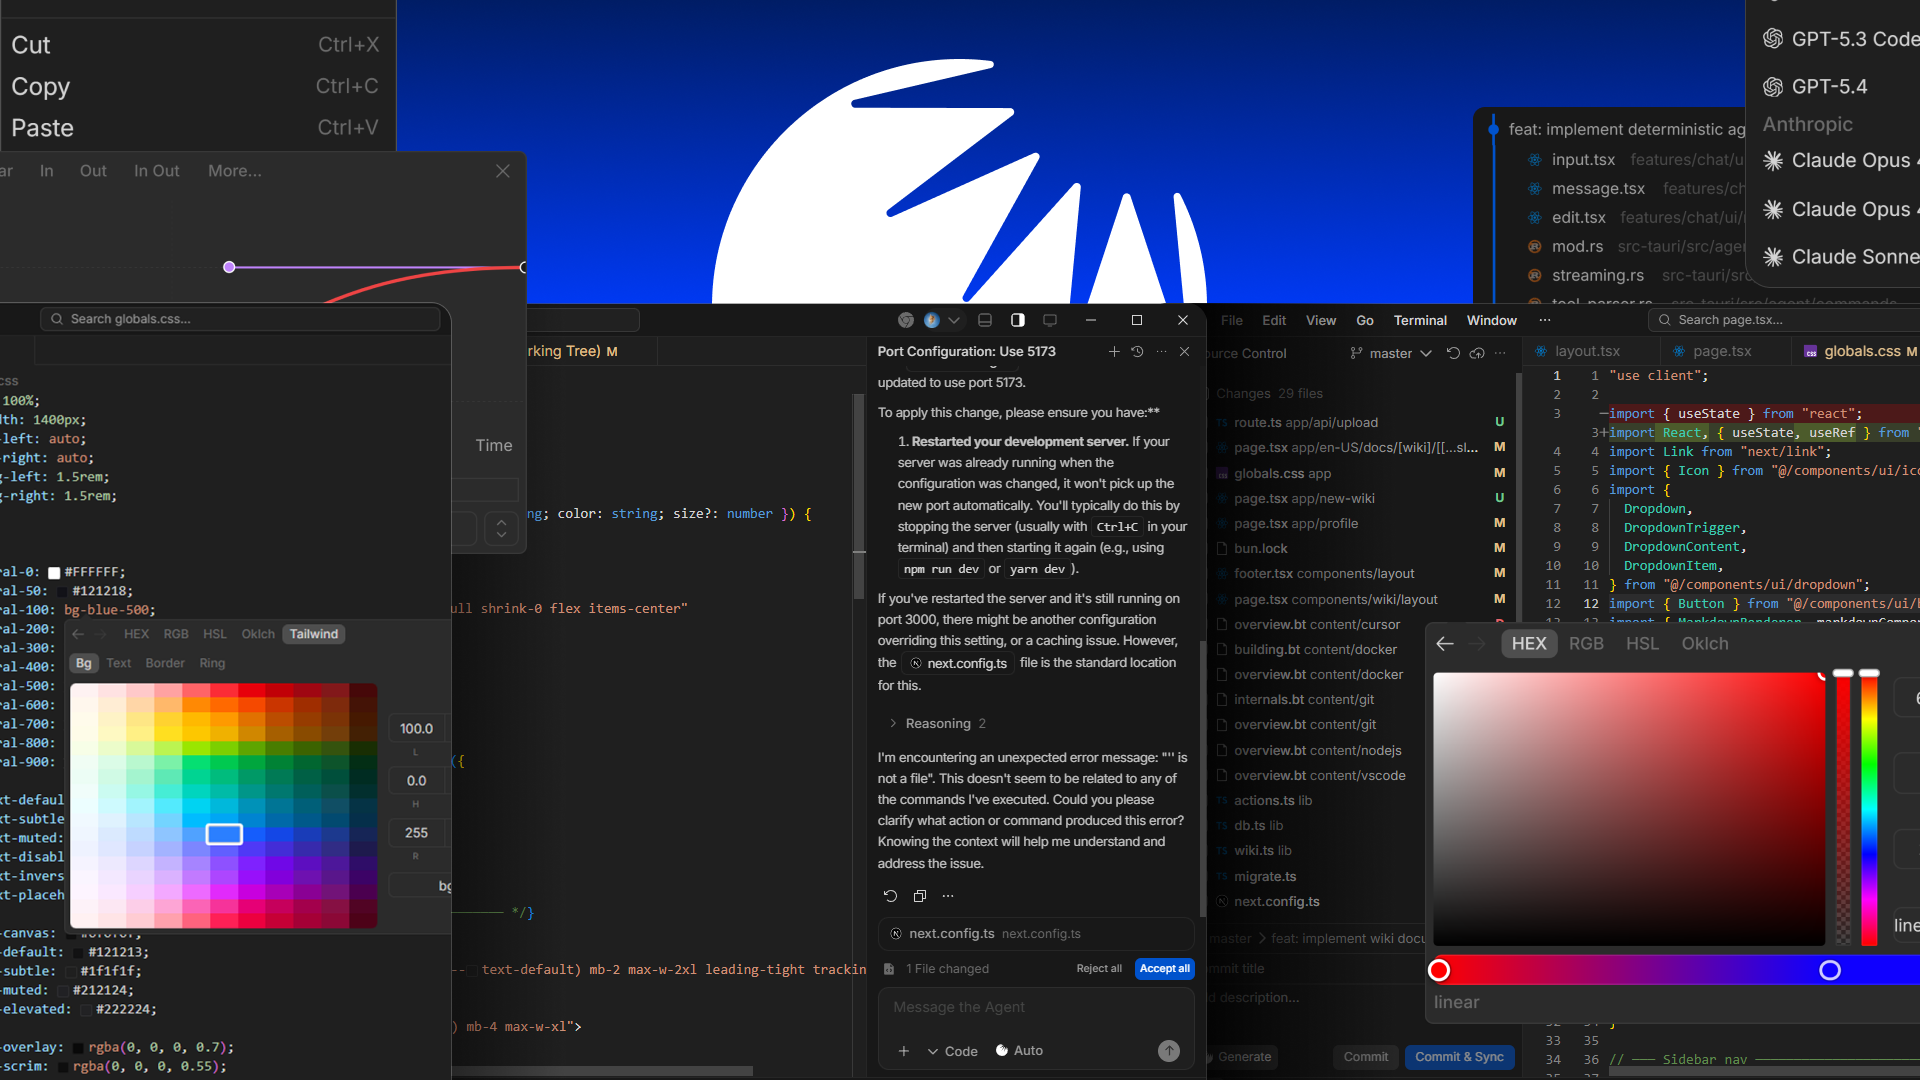Toggle the bottom panel layout icon

(985, 320)
